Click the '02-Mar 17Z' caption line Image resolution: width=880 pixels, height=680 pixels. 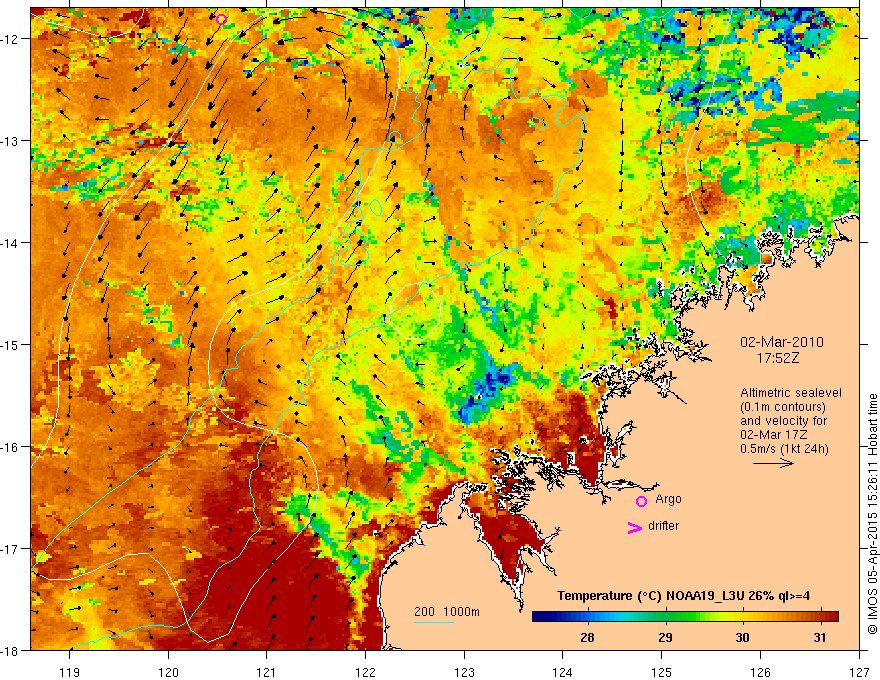[772, 435]
